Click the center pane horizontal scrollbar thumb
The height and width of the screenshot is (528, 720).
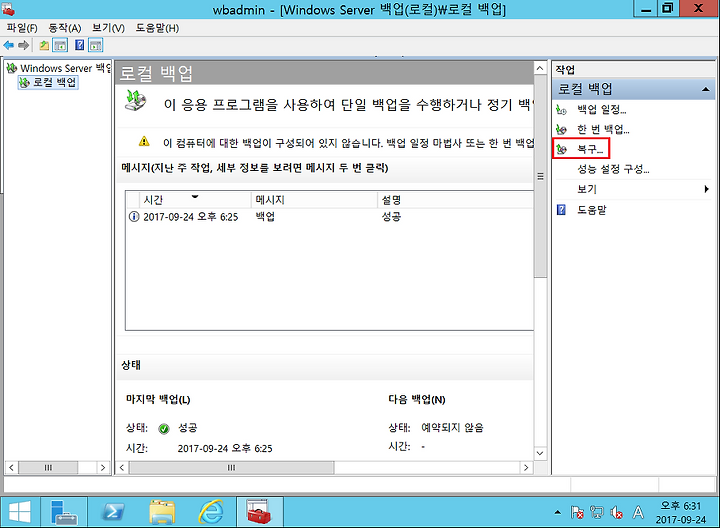point(231,468)
